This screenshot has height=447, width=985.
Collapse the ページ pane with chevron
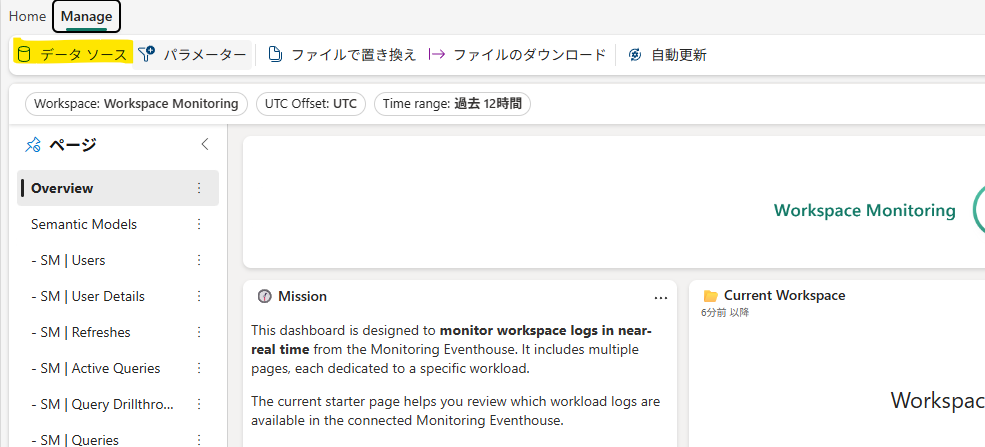pos(205,144)
